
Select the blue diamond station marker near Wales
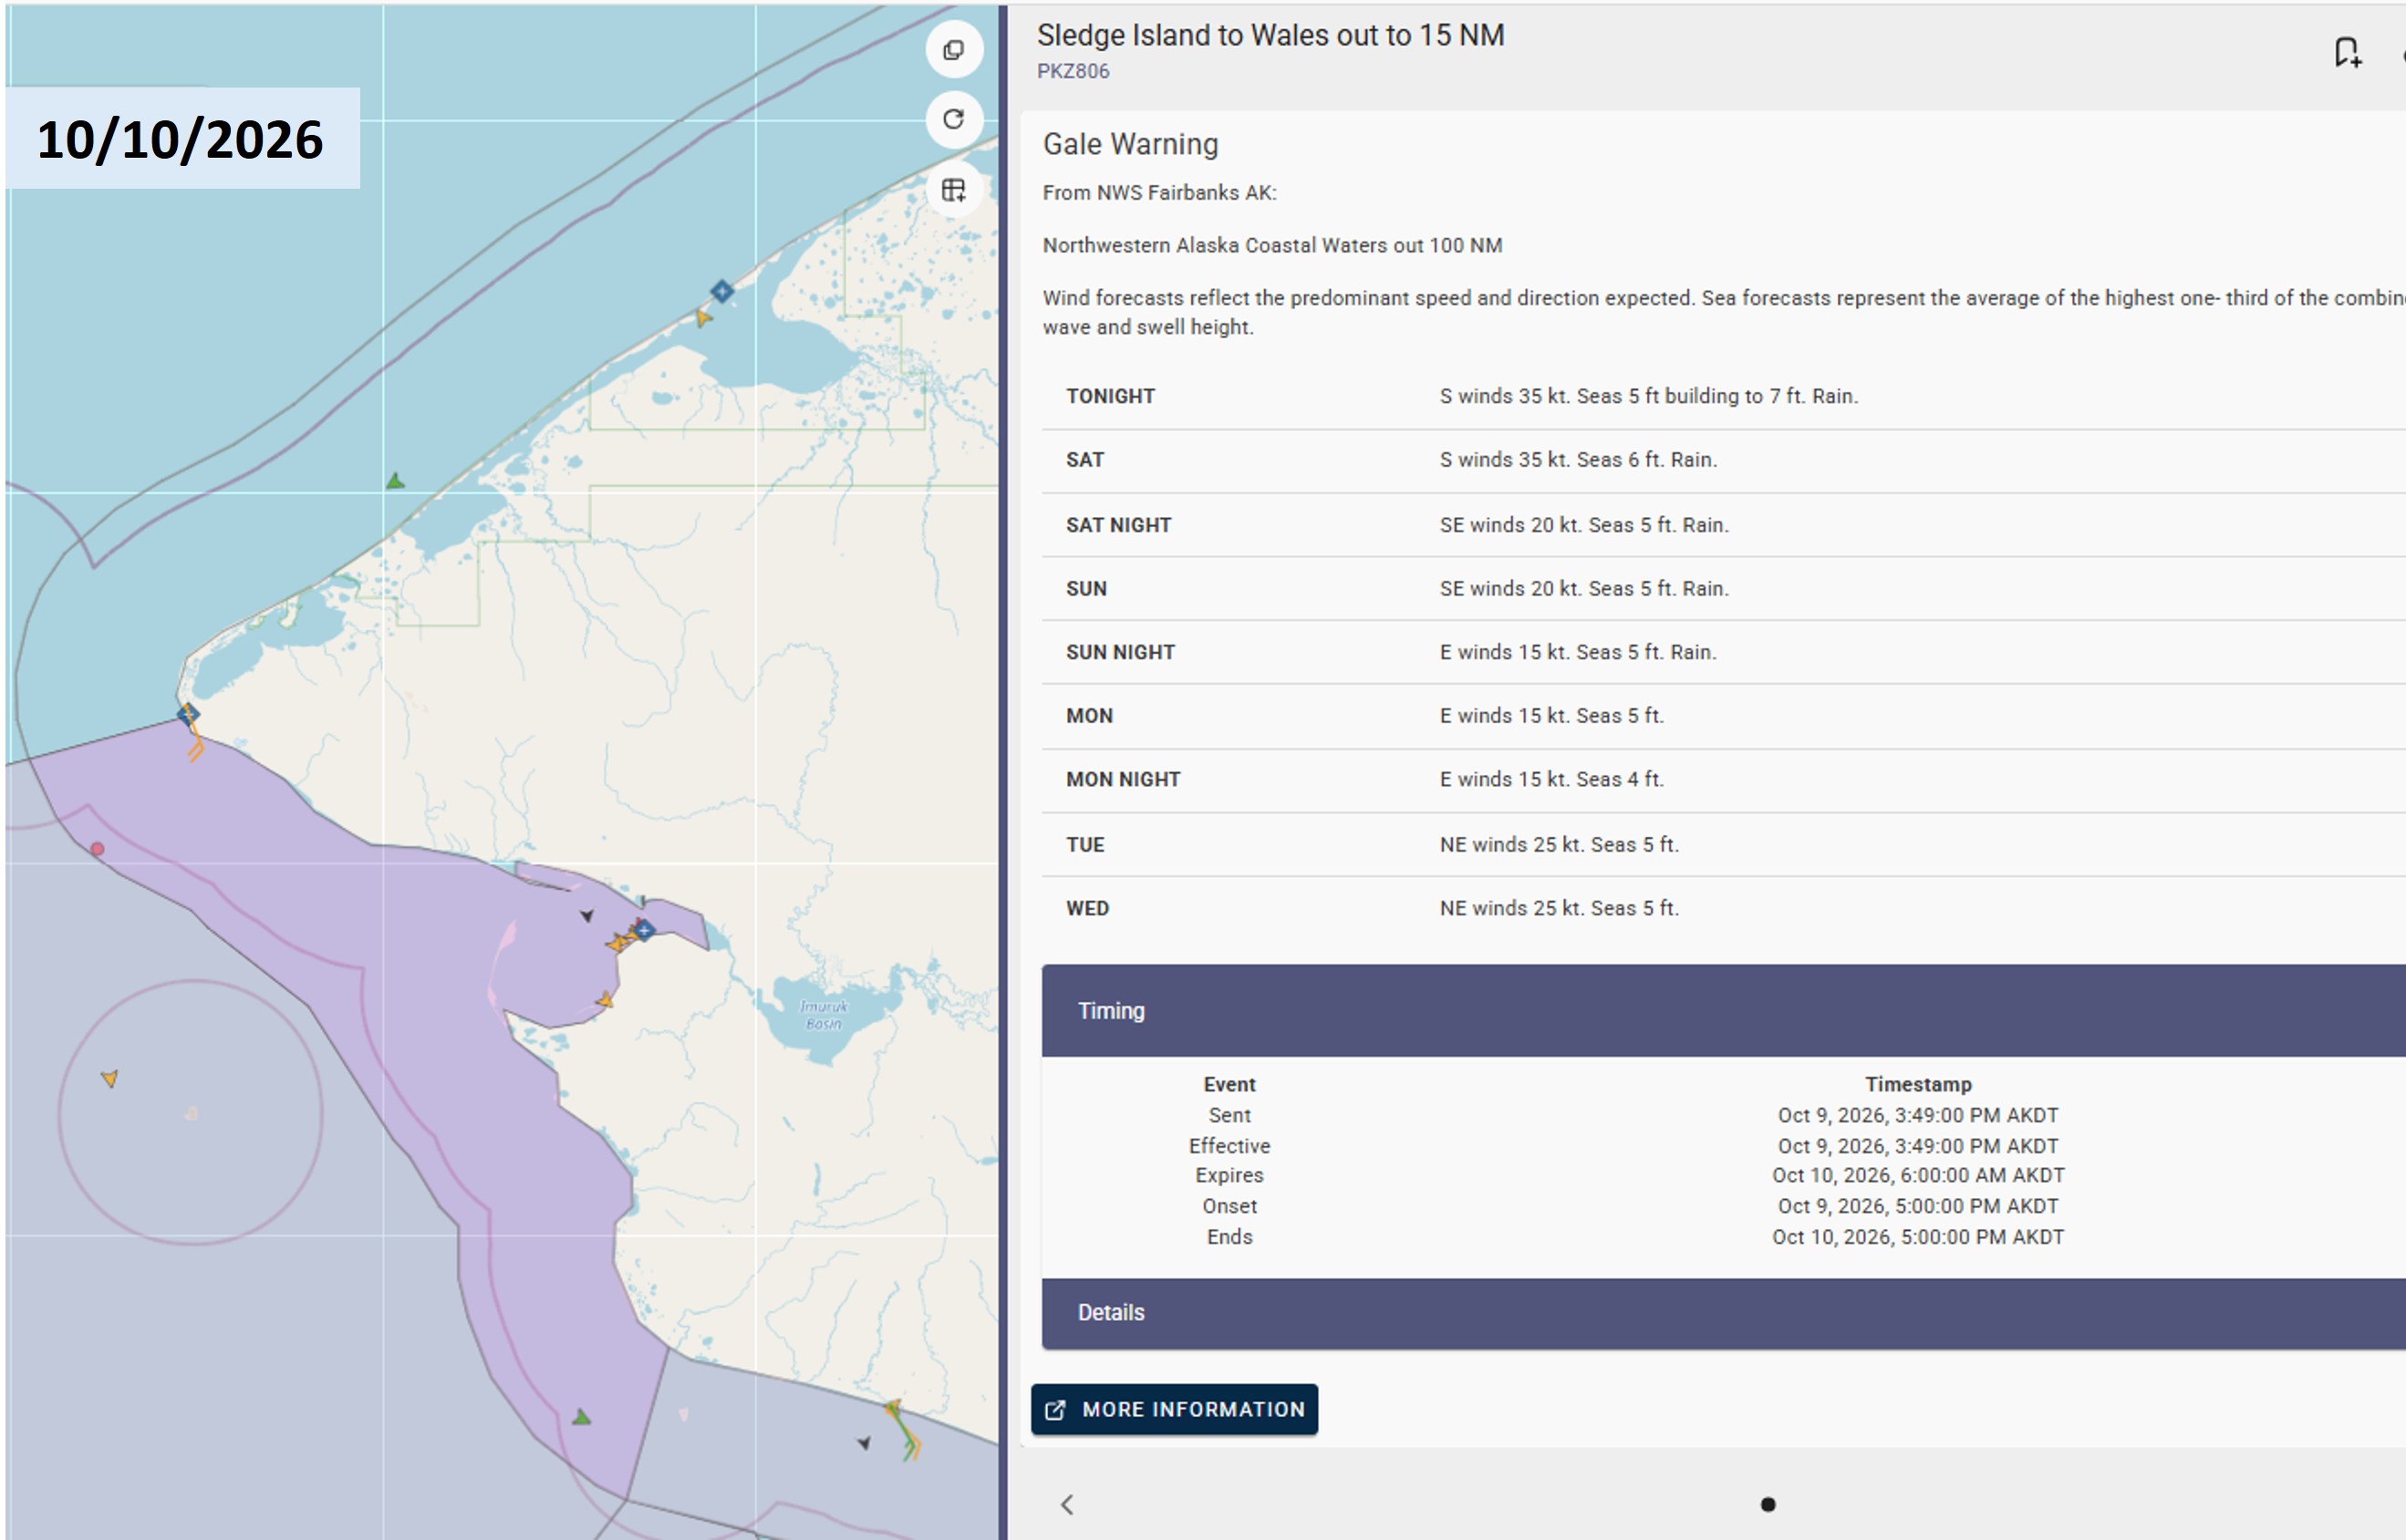[188, 714]
